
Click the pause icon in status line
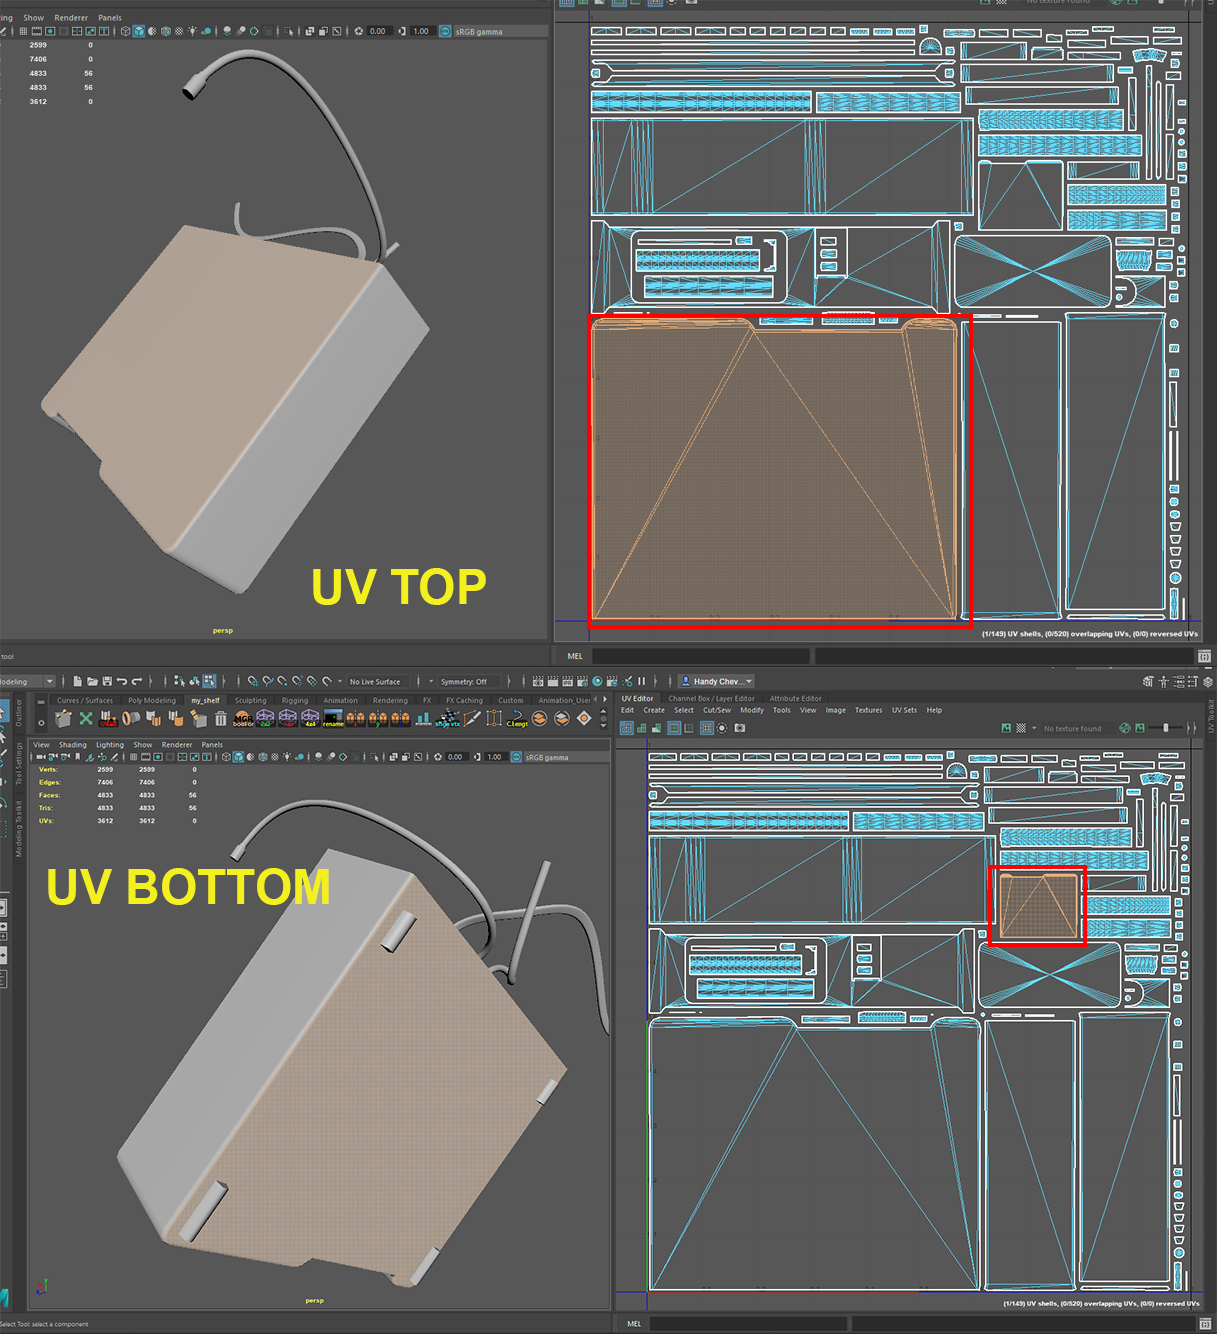click(641, 681)
